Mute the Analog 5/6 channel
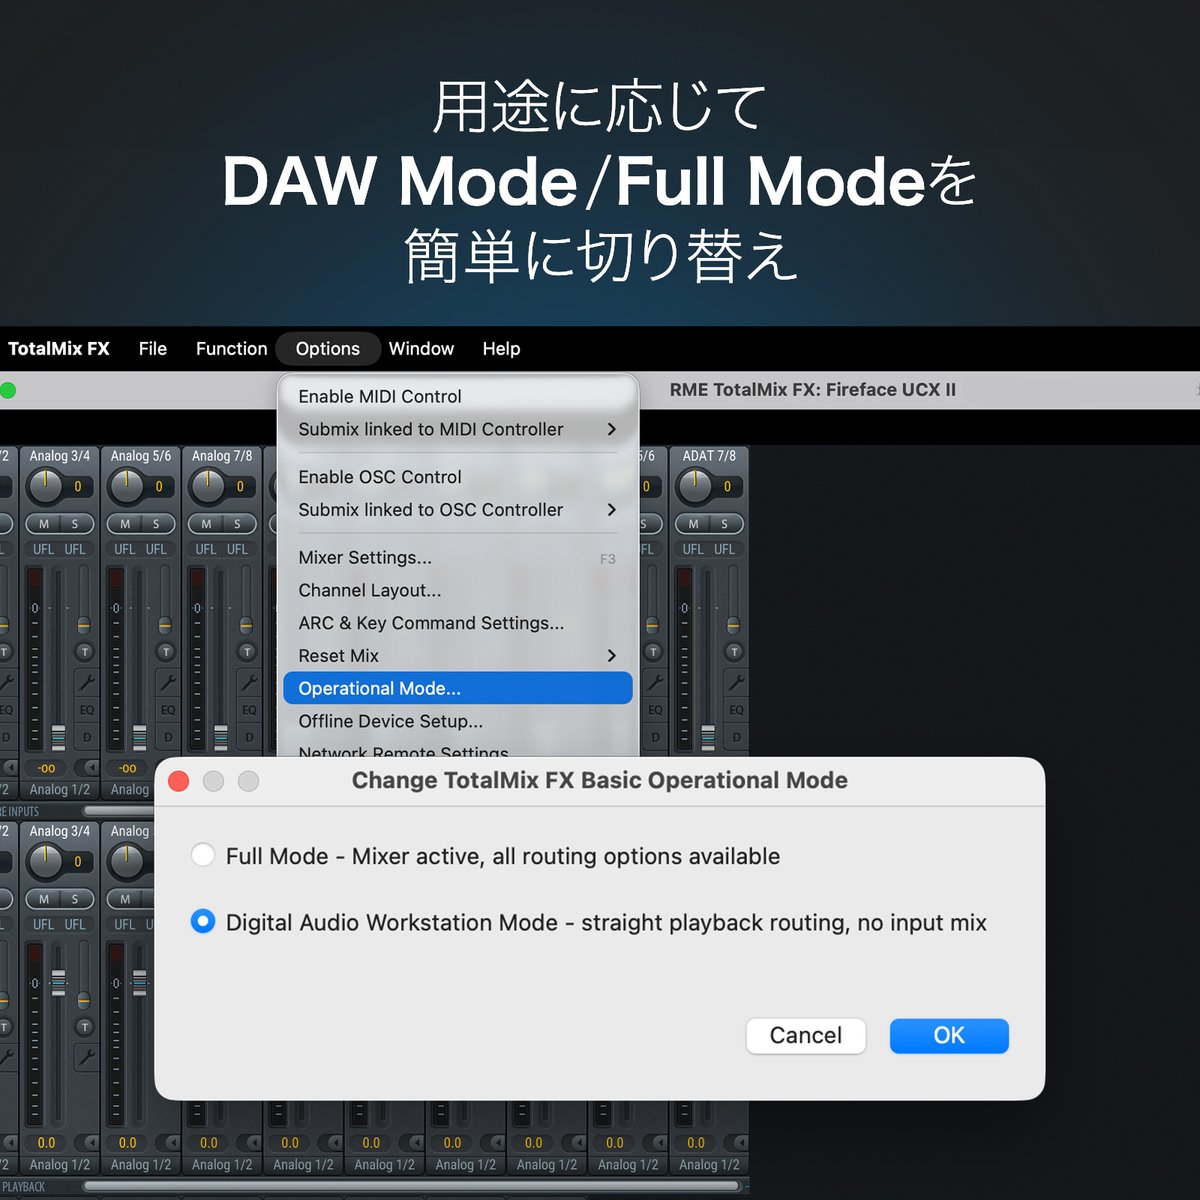Viewport: 1200px width, 1200px height. [x=125, y=524]
